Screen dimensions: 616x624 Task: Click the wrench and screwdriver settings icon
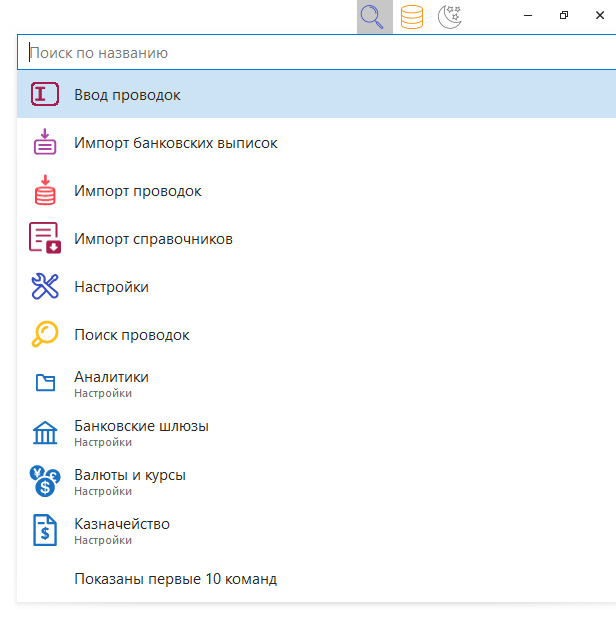(x=45, y=287)
